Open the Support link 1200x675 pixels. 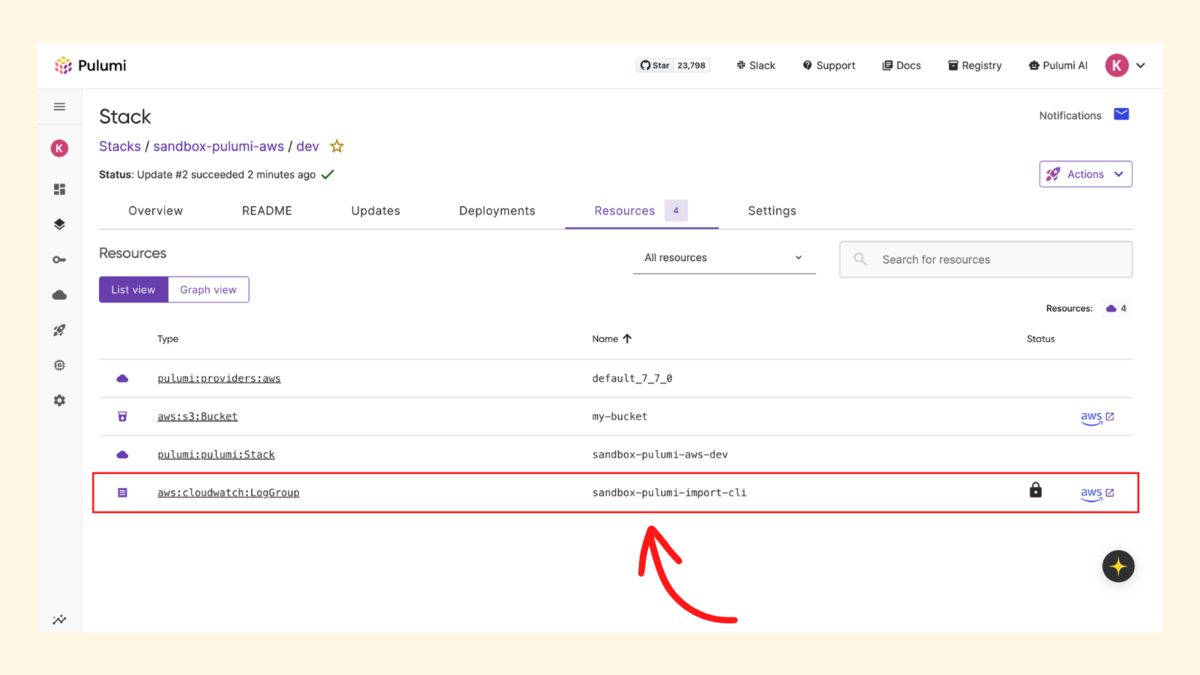coord(829,66)
